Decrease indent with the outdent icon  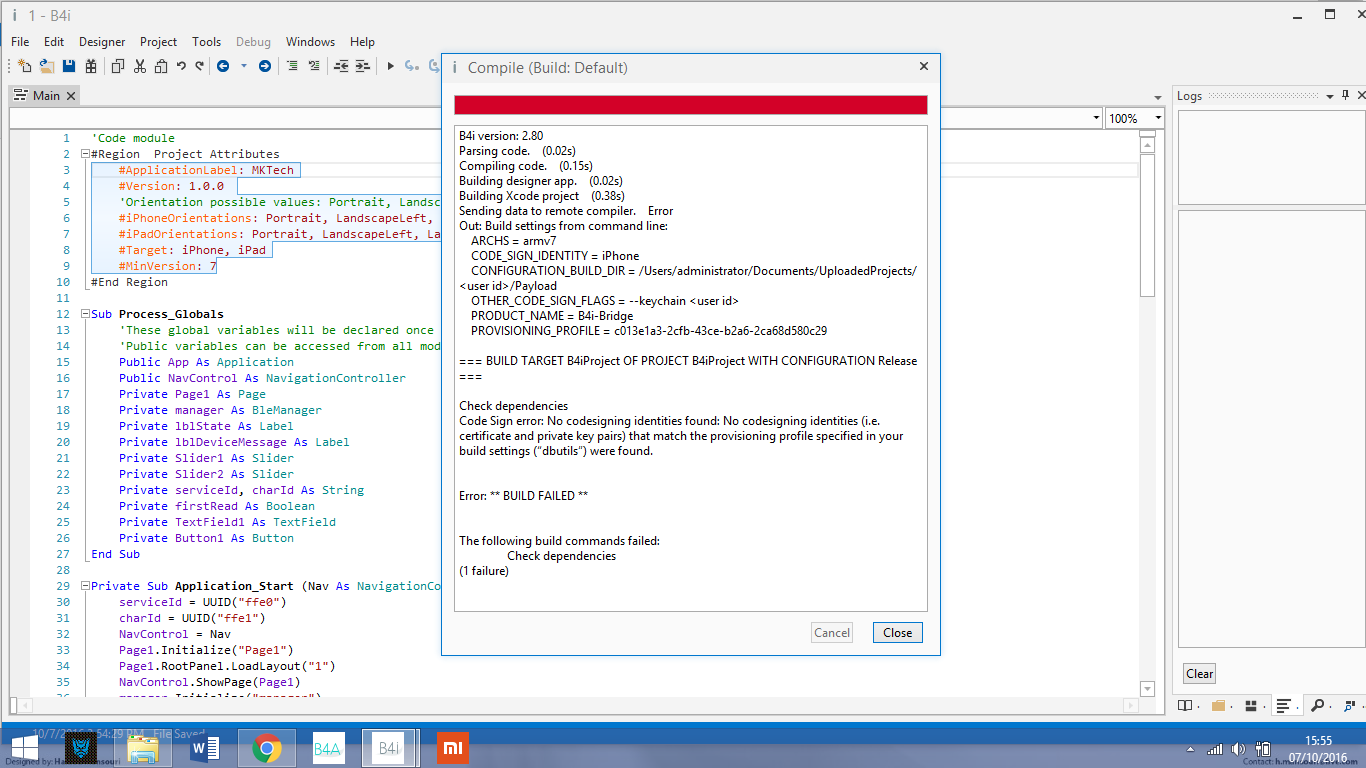click(x=341, y=66)
